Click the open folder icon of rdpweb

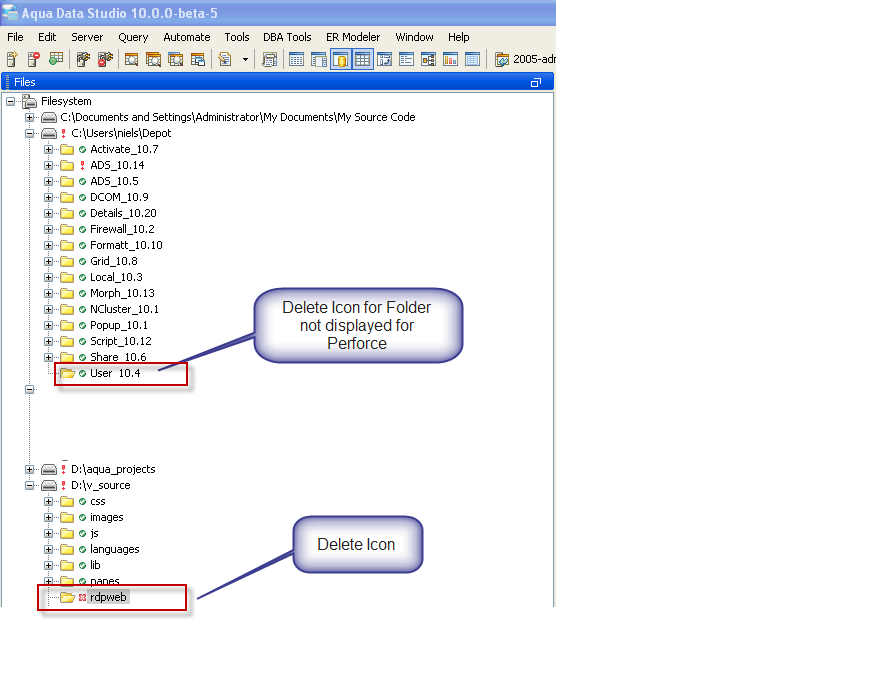(x=68, y=597)
